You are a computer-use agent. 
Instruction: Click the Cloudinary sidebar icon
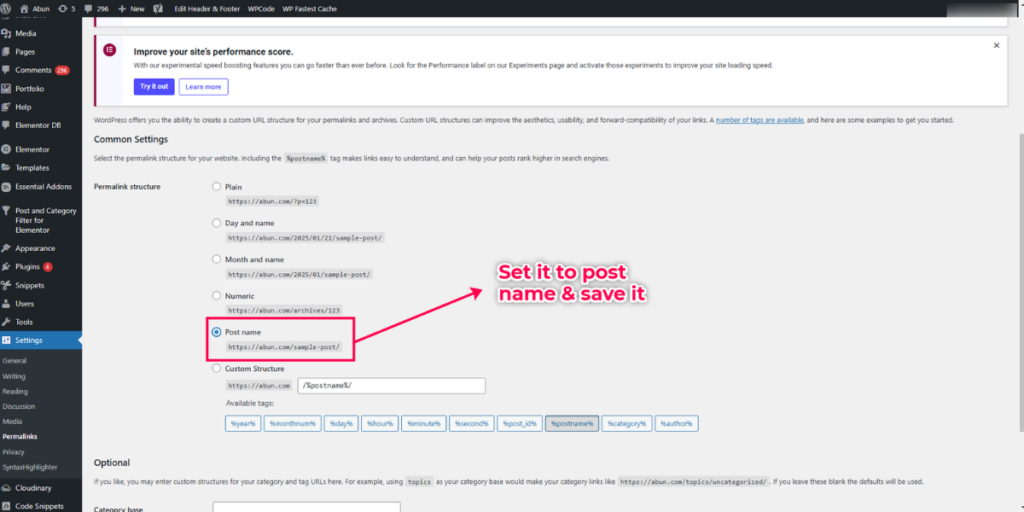pos(6,488)
